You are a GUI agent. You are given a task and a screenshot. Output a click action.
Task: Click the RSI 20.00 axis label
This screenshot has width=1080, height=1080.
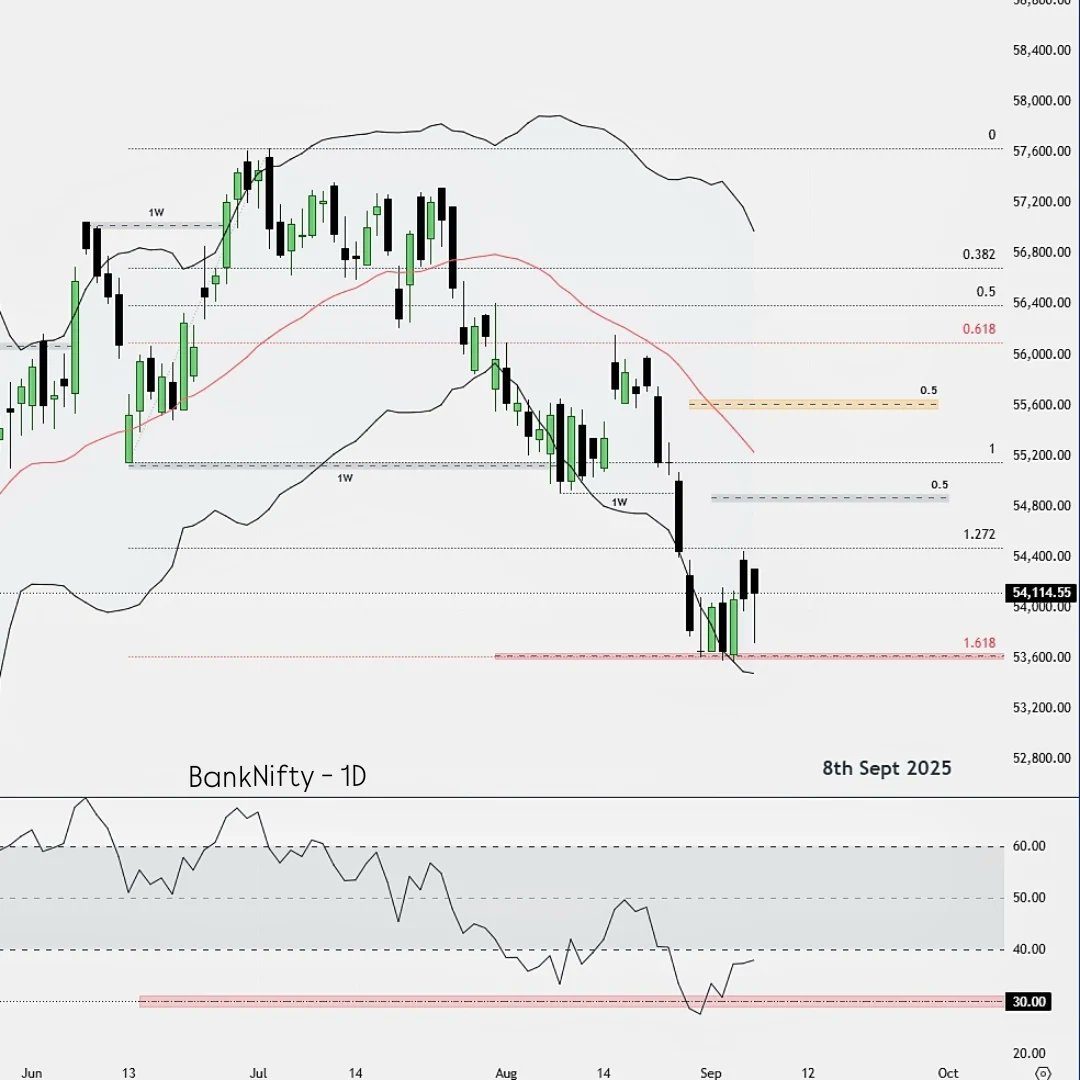click(x=1029, y=1053)
